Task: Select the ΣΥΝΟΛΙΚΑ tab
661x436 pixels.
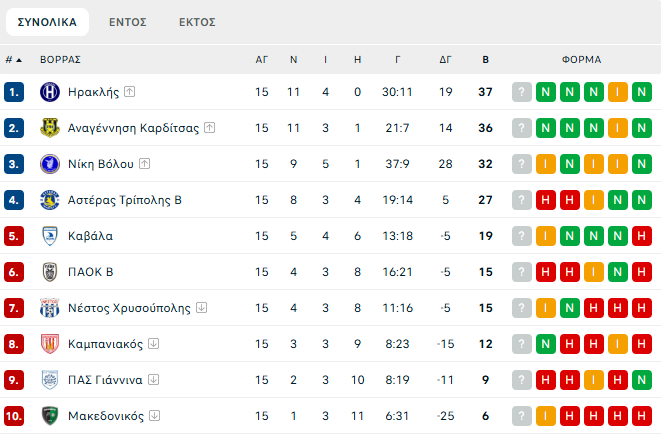Action: coord(46,21)
